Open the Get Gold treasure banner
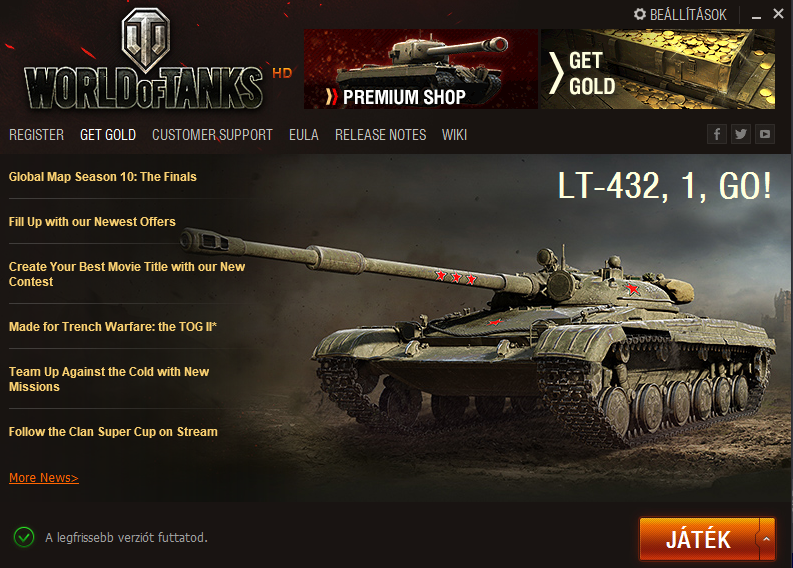793x568 pixels. [658, 69]
